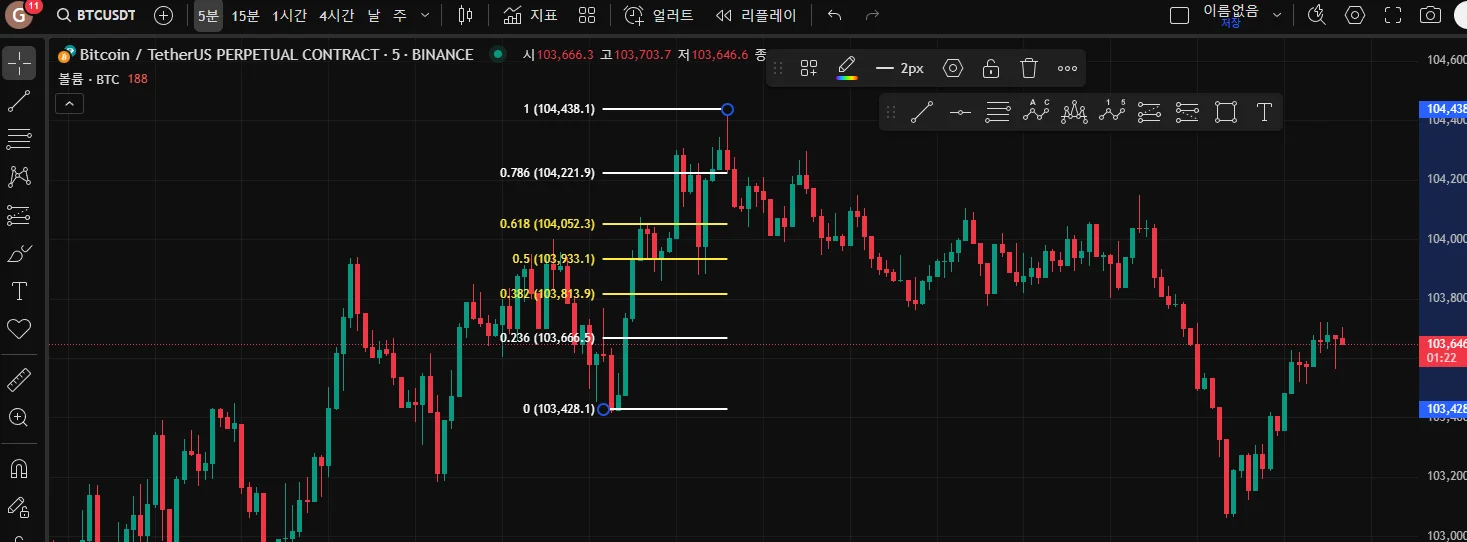The image size is (1467, 542).
Task: Switch to the 4시간 timeframe
Action: click(336, 15)
